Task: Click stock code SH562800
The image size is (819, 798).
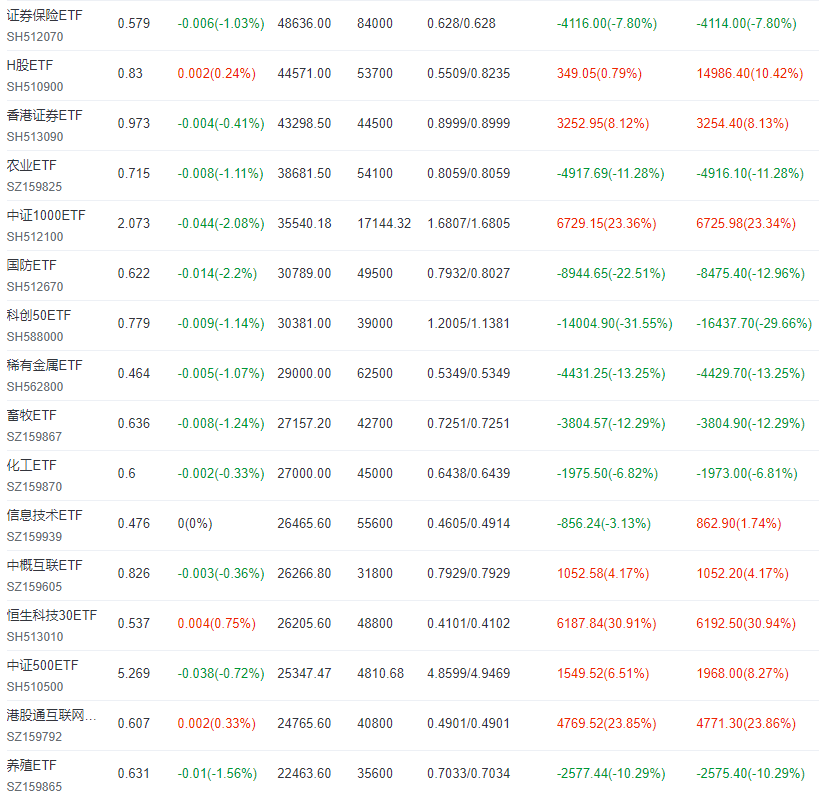Action: (35, 387)
